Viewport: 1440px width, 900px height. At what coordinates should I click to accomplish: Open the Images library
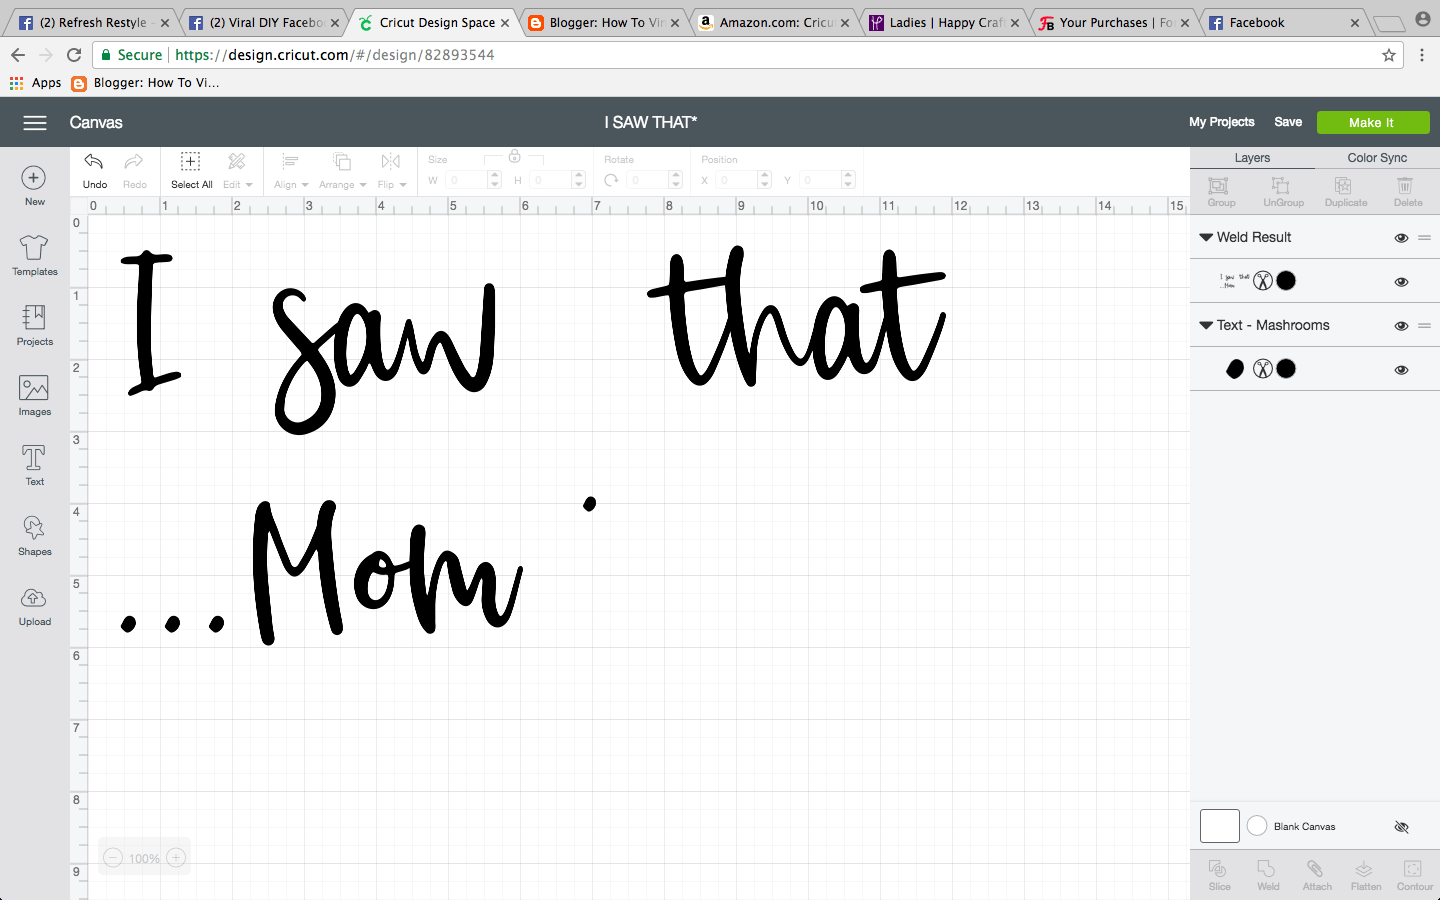tap(34, 396)
